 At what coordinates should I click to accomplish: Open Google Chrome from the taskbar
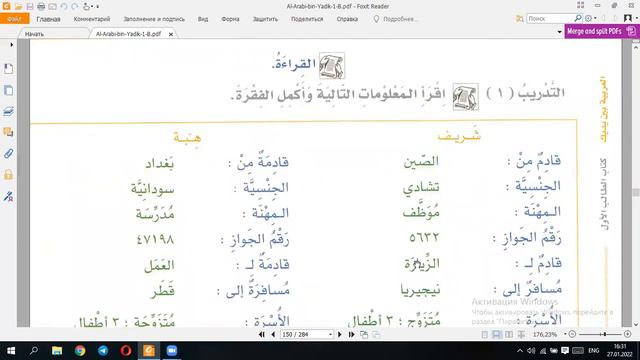[80, 351]
